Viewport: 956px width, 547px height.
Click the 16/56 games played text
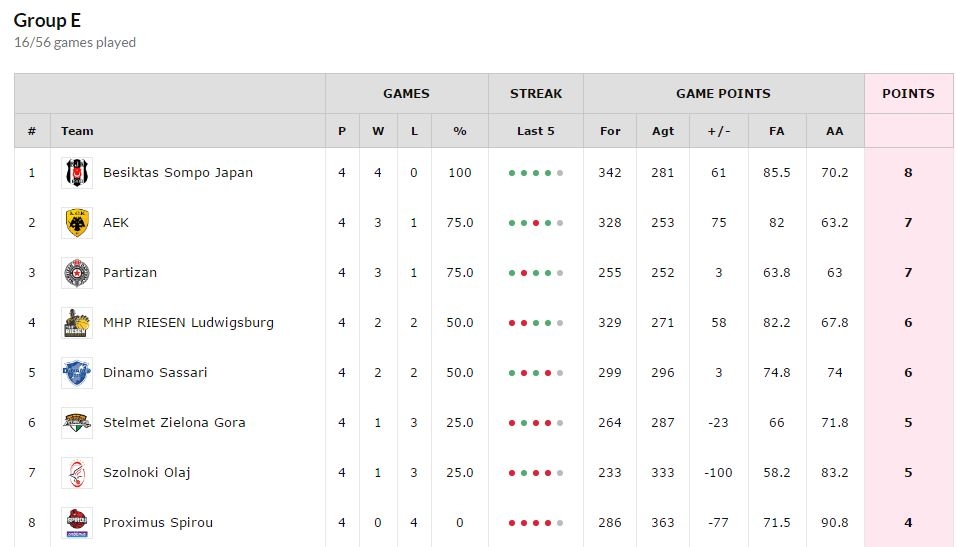pos(74,43)
